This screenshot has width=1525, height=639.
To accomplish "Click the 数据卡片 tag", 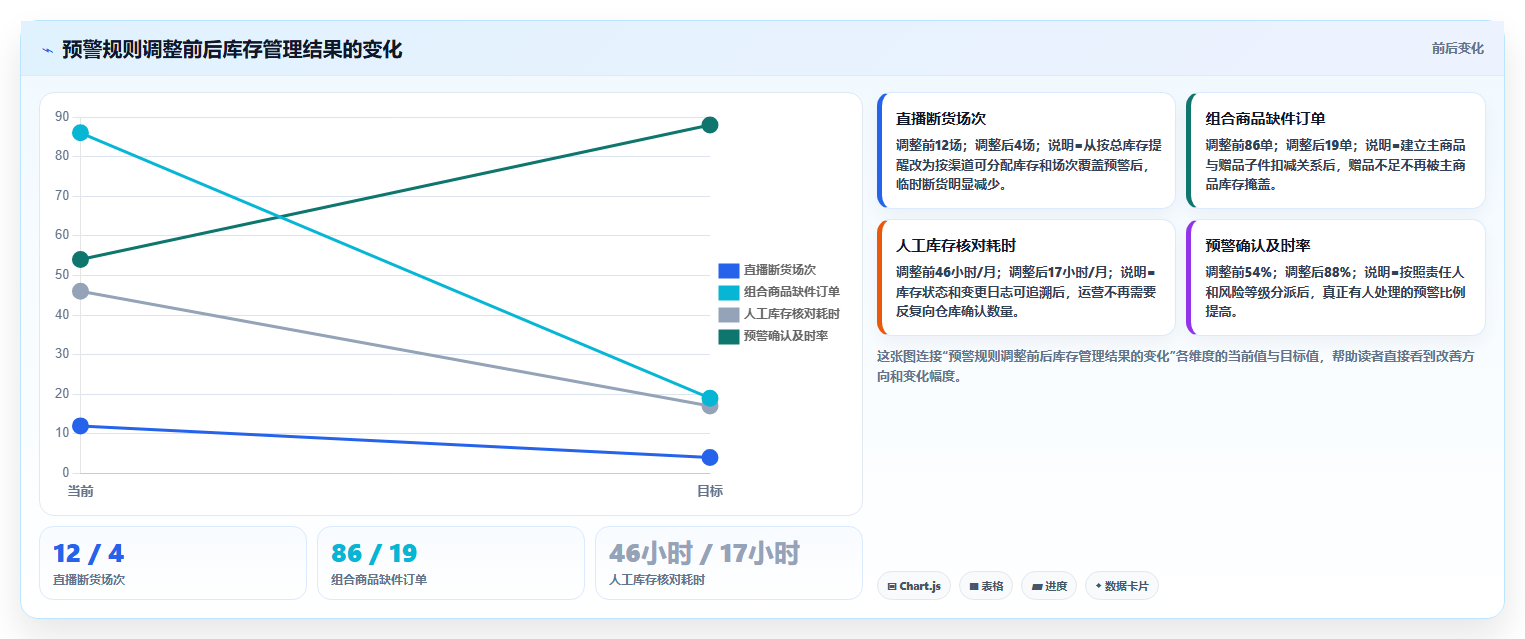I will click(1122, 586).
